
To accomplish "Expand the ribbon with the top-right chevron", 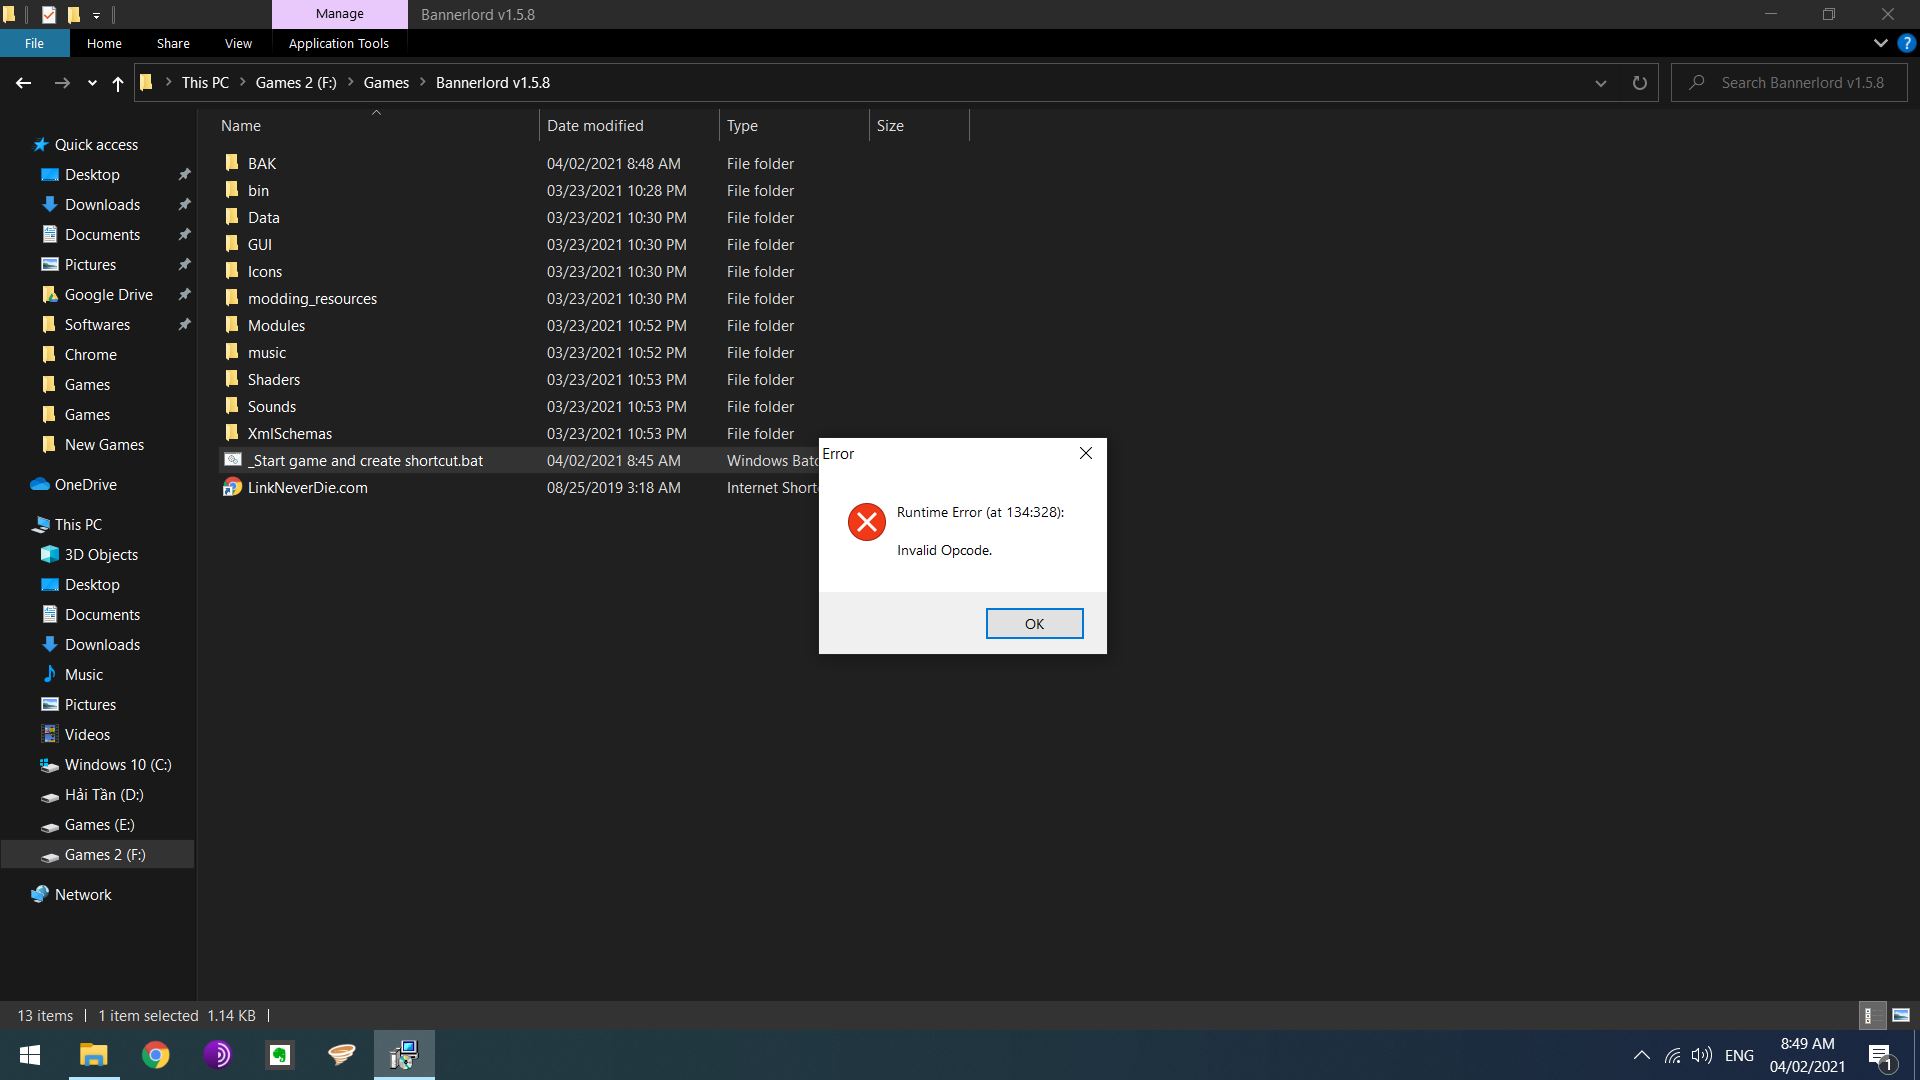I will (x=1880, y=43).
